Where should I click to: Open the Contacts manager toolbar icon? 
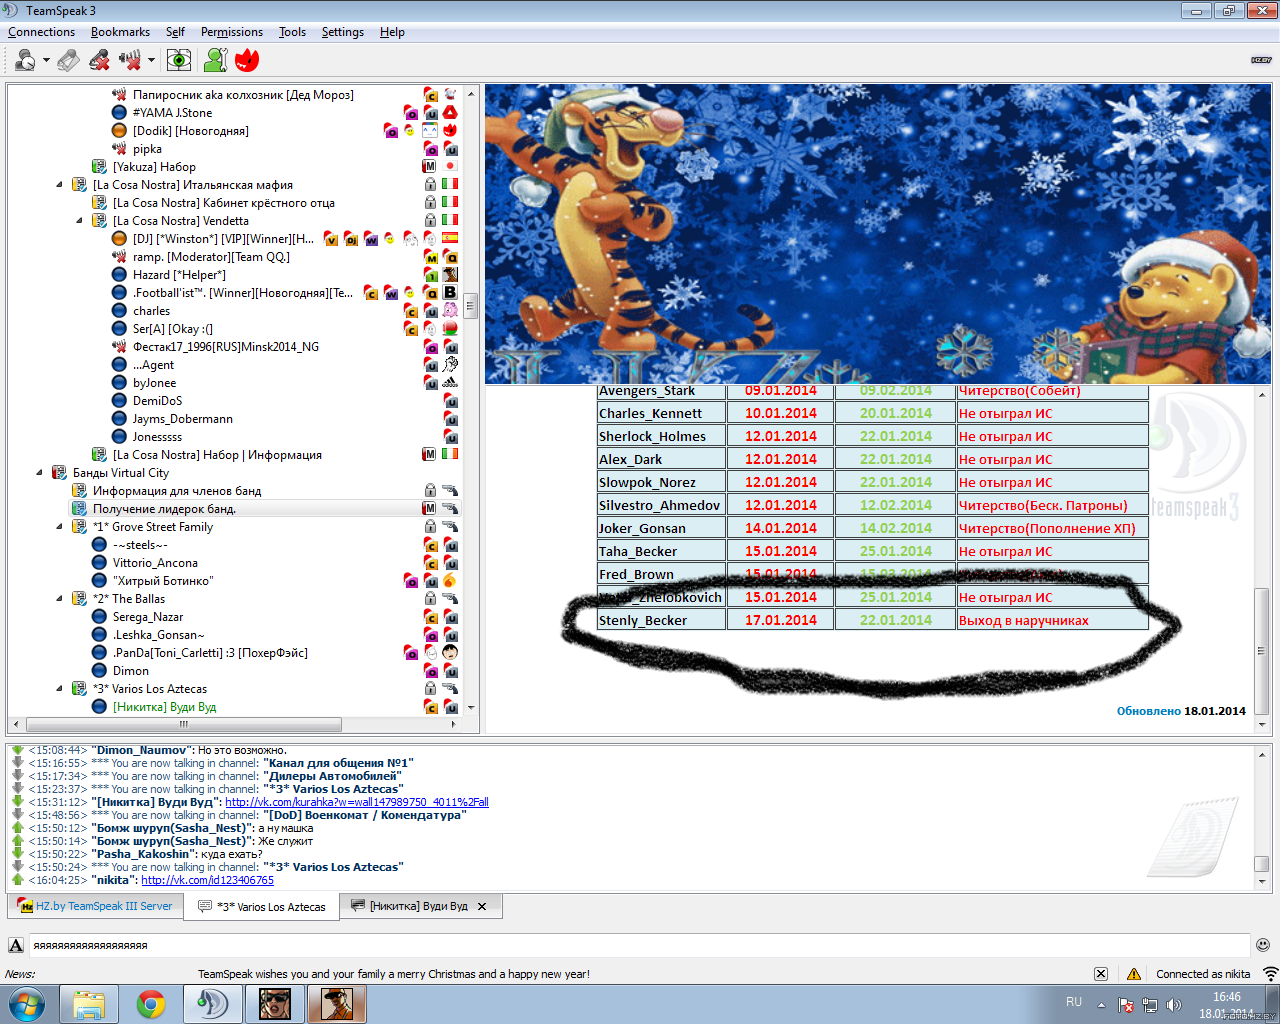click(x=215, y=61)
